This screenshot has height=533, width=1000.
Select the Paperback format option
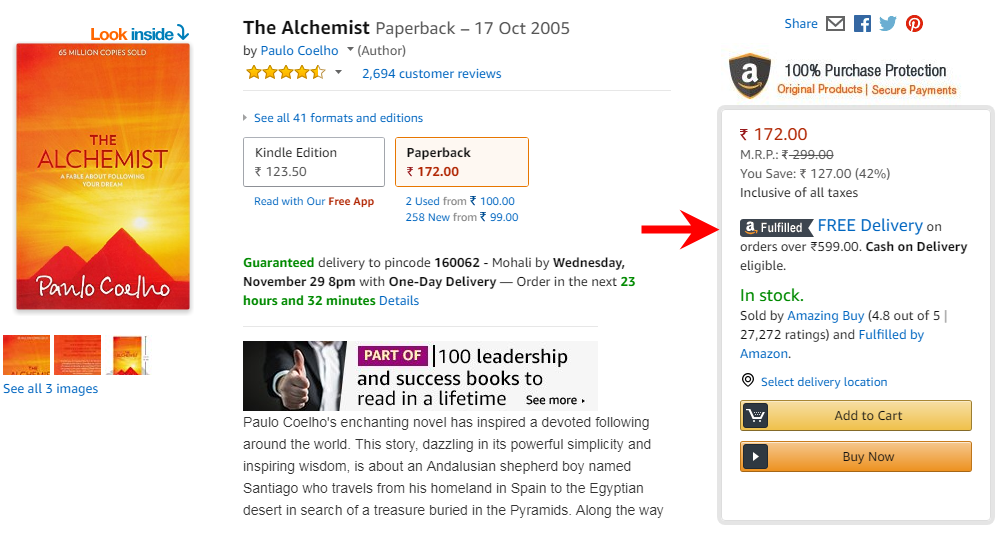click(x=461, y=162)
